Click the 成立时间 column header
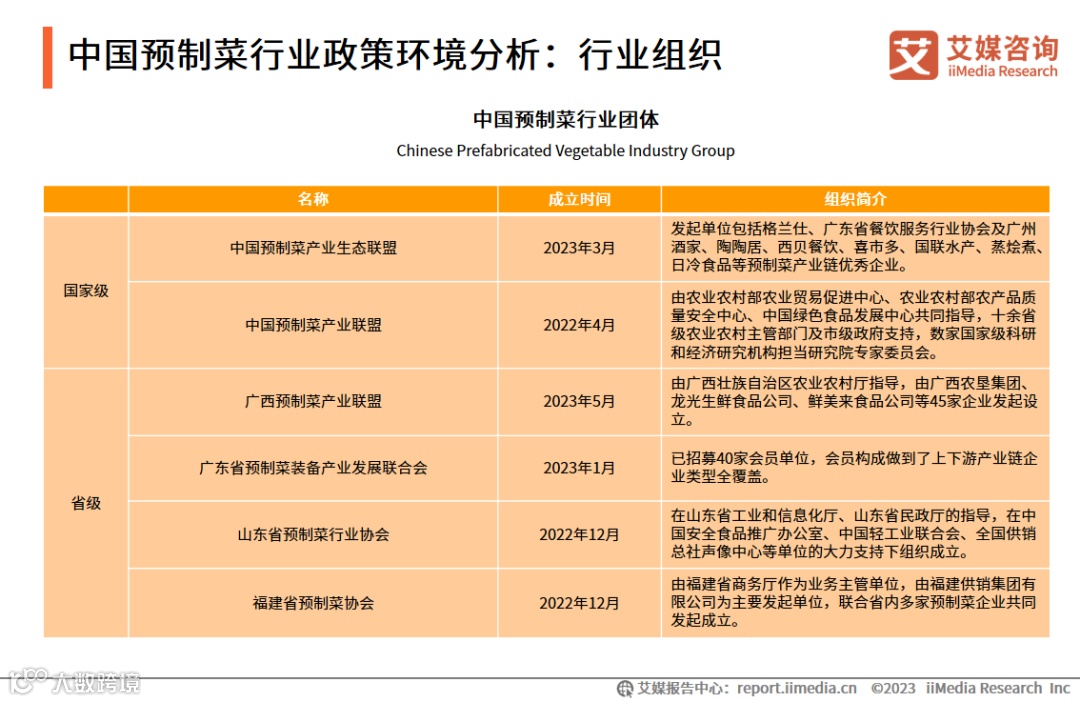This screenshot has height=702, width=1080. (579, 199)
